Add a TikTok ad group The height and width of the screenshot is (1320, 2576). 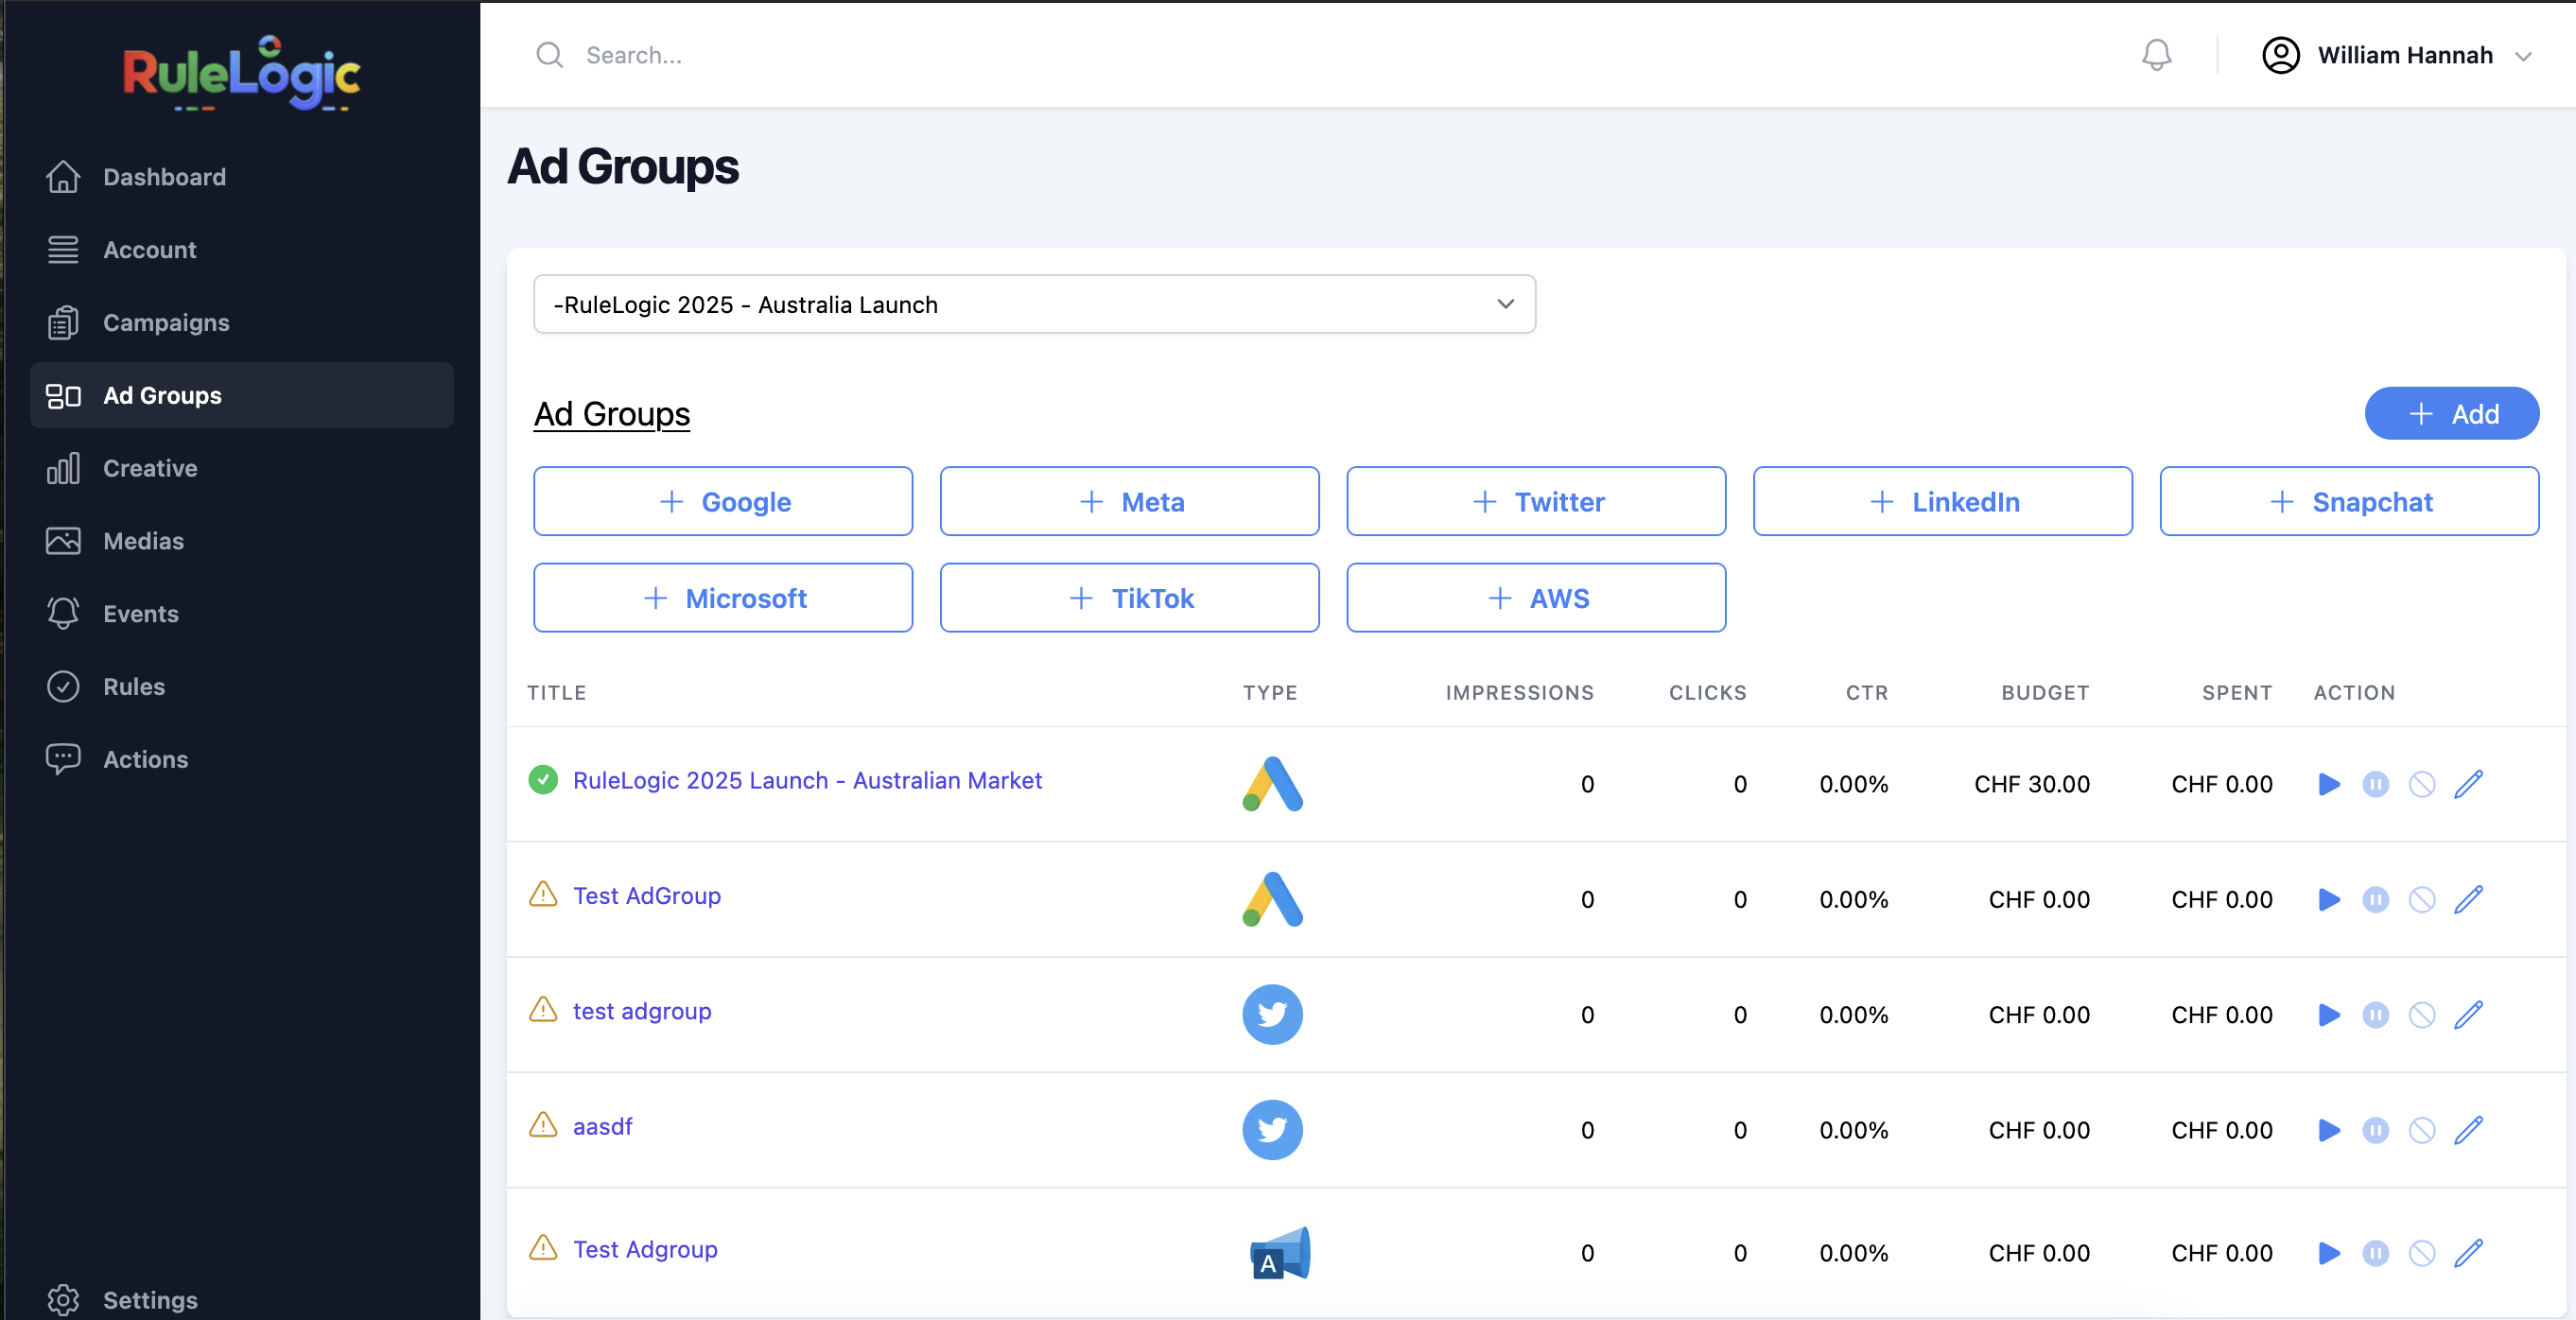click(x=1129, y=598)
